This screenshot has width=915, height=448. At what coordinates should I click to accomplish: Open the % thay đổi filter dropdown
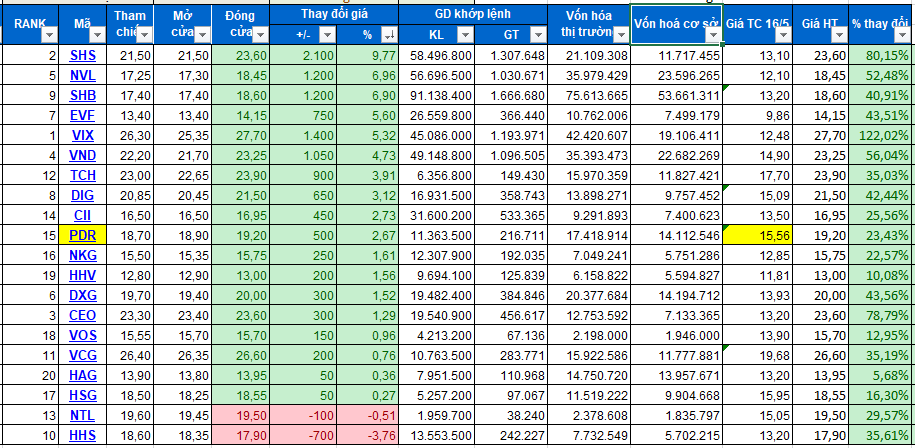coord(903,36)
